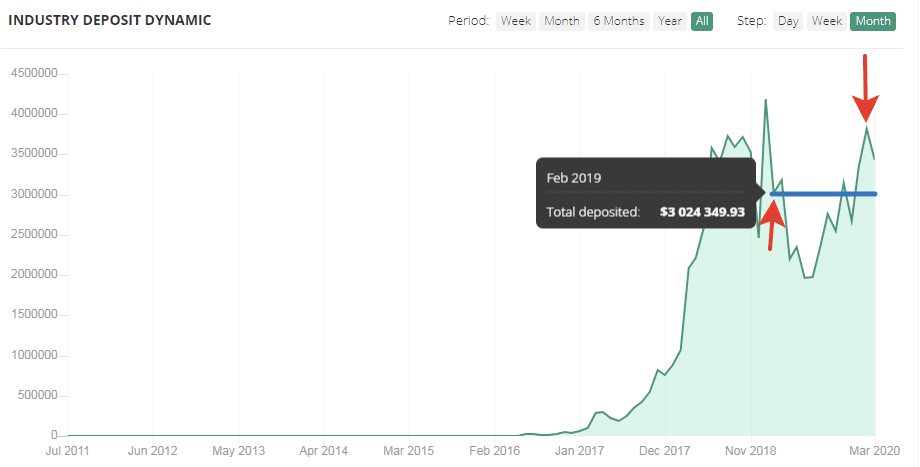Click the Jul 2011 x-axis label
This screenshot has width=920, height=467.
pyautogui.click(x=68, y=451)
